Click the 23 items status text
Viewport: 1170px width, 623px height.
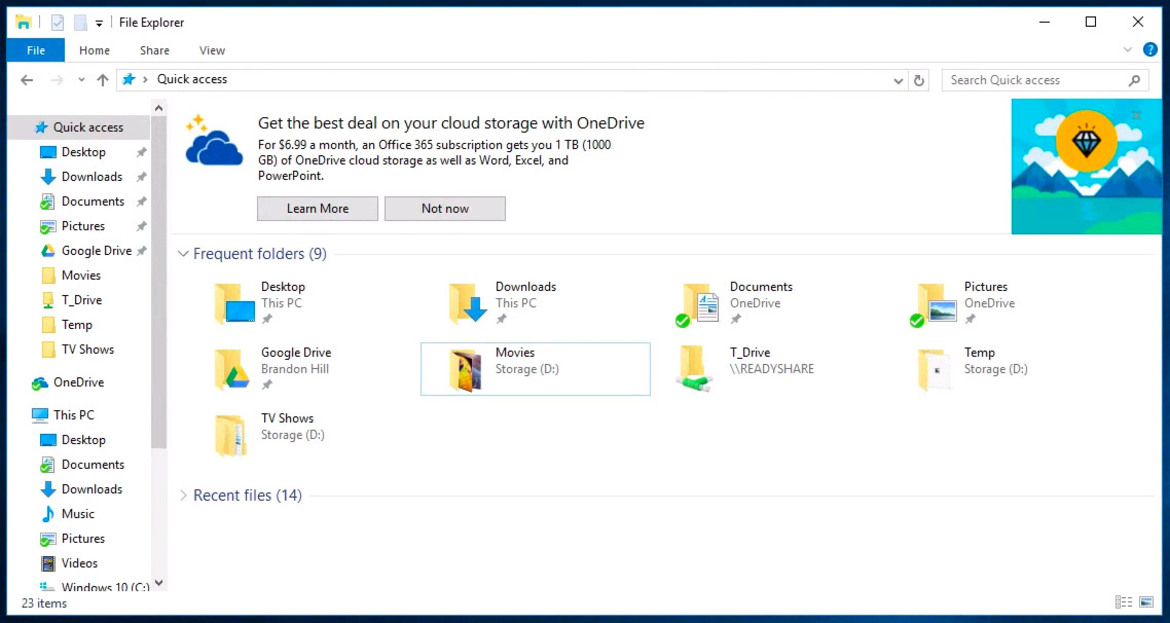[44, 603]
